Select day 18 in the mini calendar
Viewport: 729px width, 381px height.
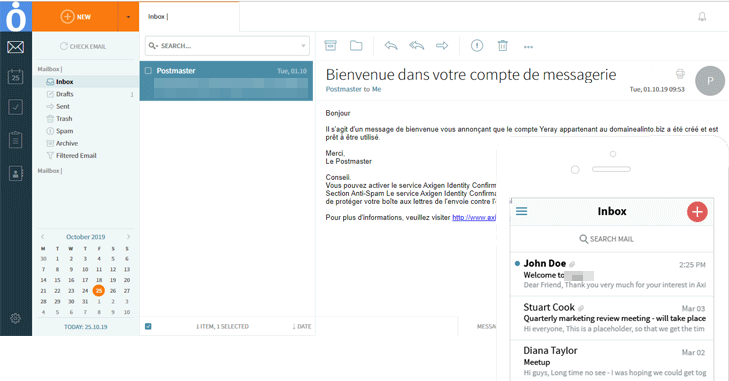click(99, 280)
